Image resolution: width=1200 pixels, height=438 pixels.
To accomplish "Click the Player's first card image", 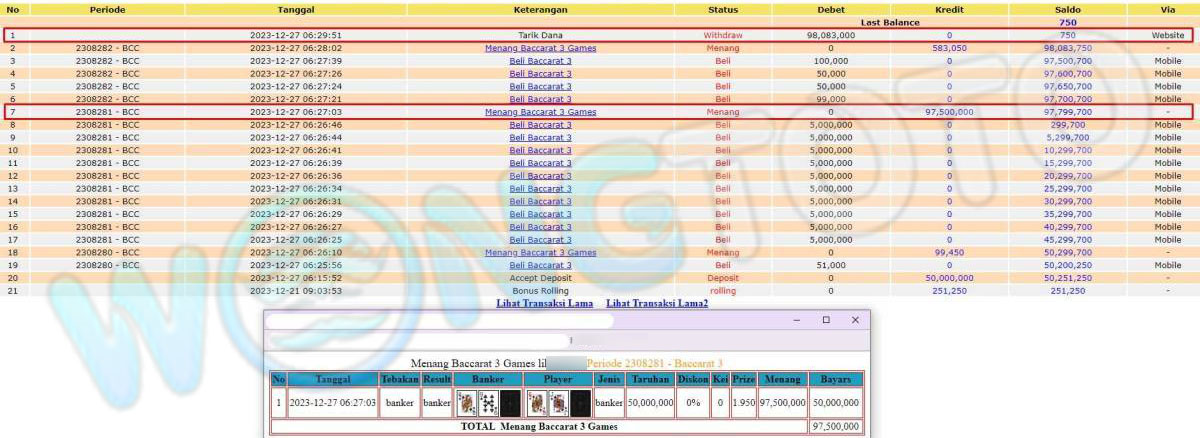I will pos(537,403).
